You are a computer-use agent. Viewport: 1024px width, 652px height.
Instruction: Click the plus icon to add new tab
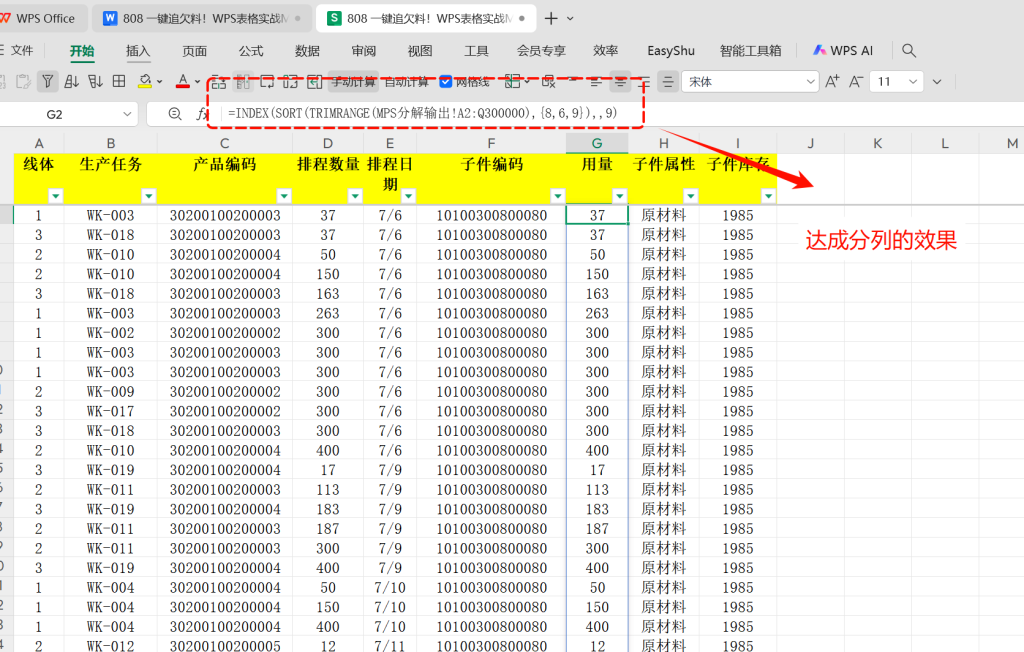[551, 18]
